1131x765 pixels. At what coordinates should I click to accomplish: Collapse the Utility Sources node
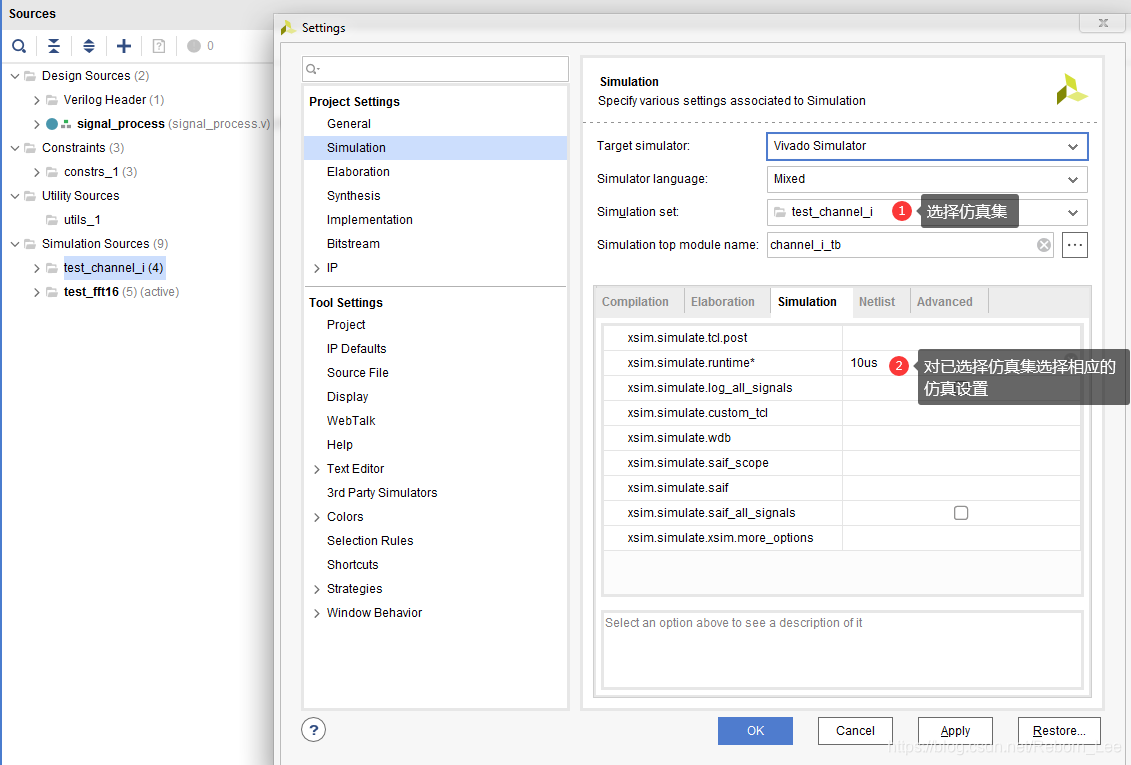tap(14, 196)
